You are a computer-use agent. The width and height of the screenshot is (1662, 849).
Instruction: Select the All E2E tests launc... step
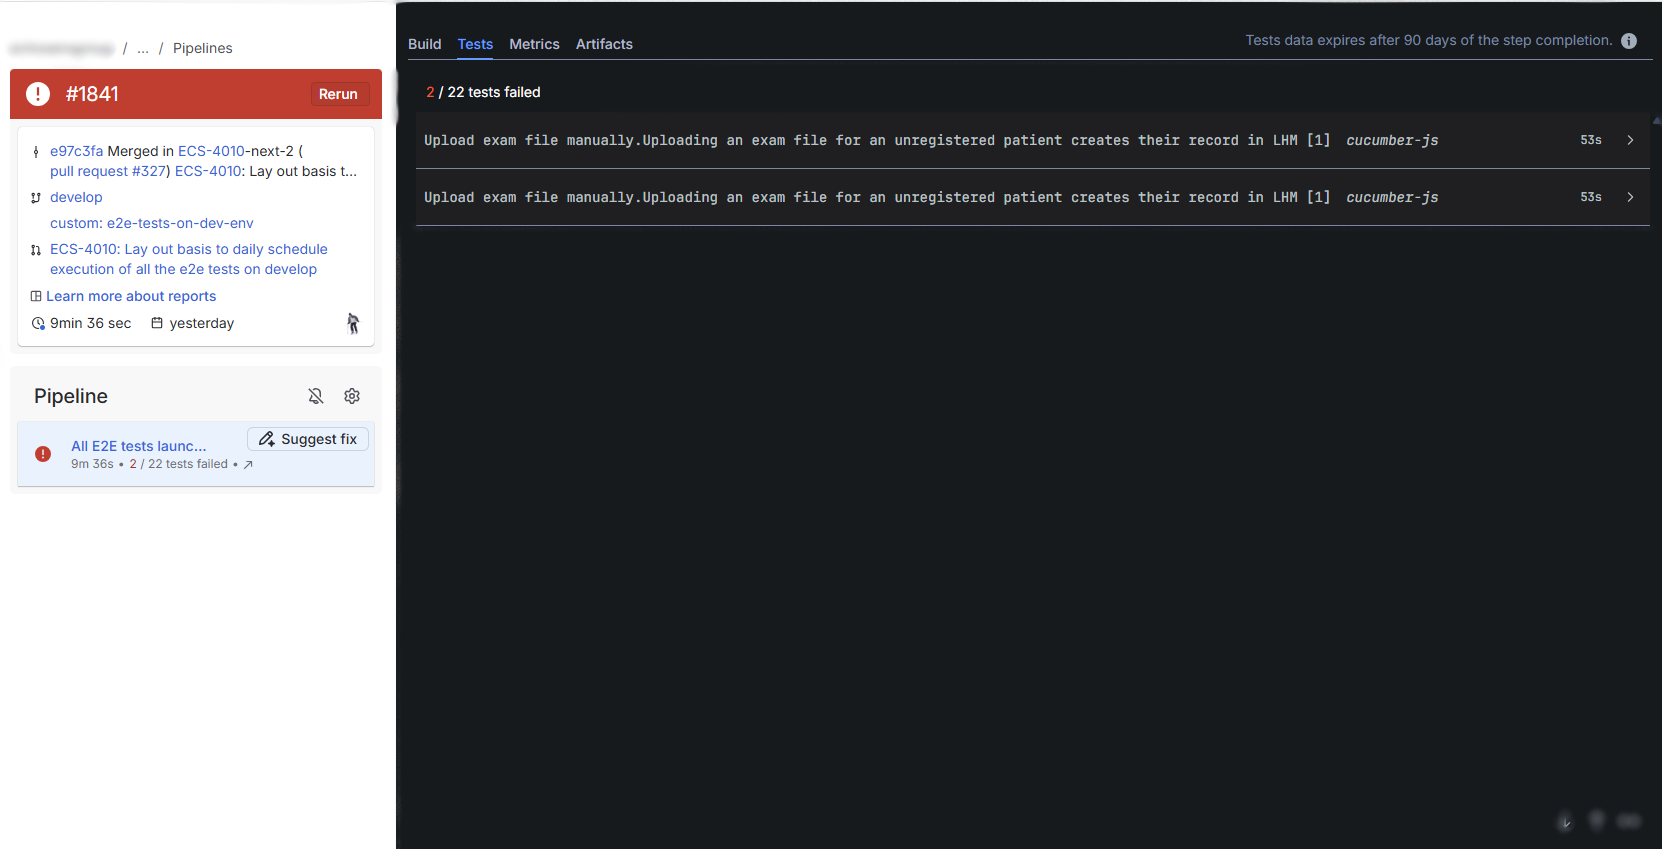[x=139, y=446]
